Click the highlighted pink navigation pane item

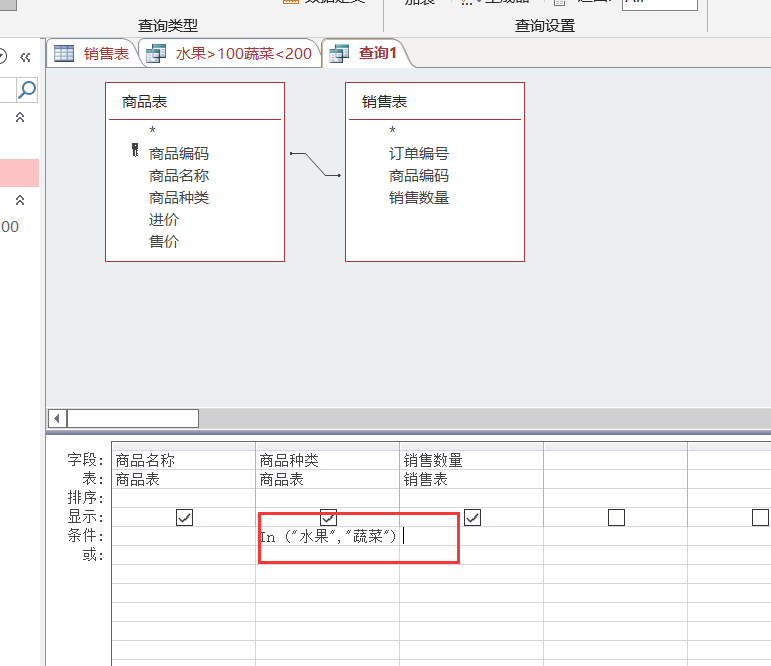pos(19,173)
